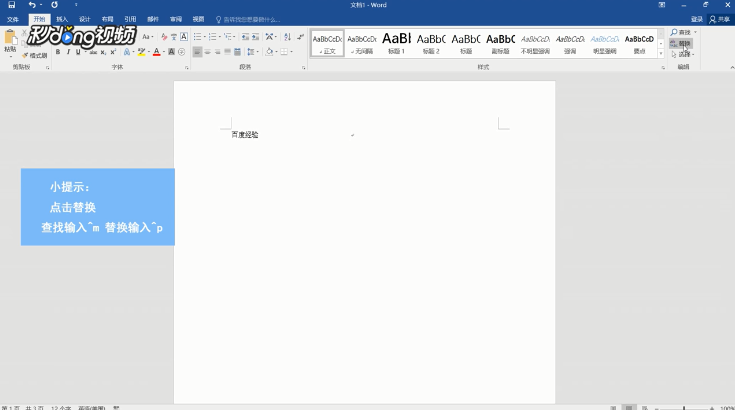
Task: Click the Undo icon
Action: tap(32, 5)
